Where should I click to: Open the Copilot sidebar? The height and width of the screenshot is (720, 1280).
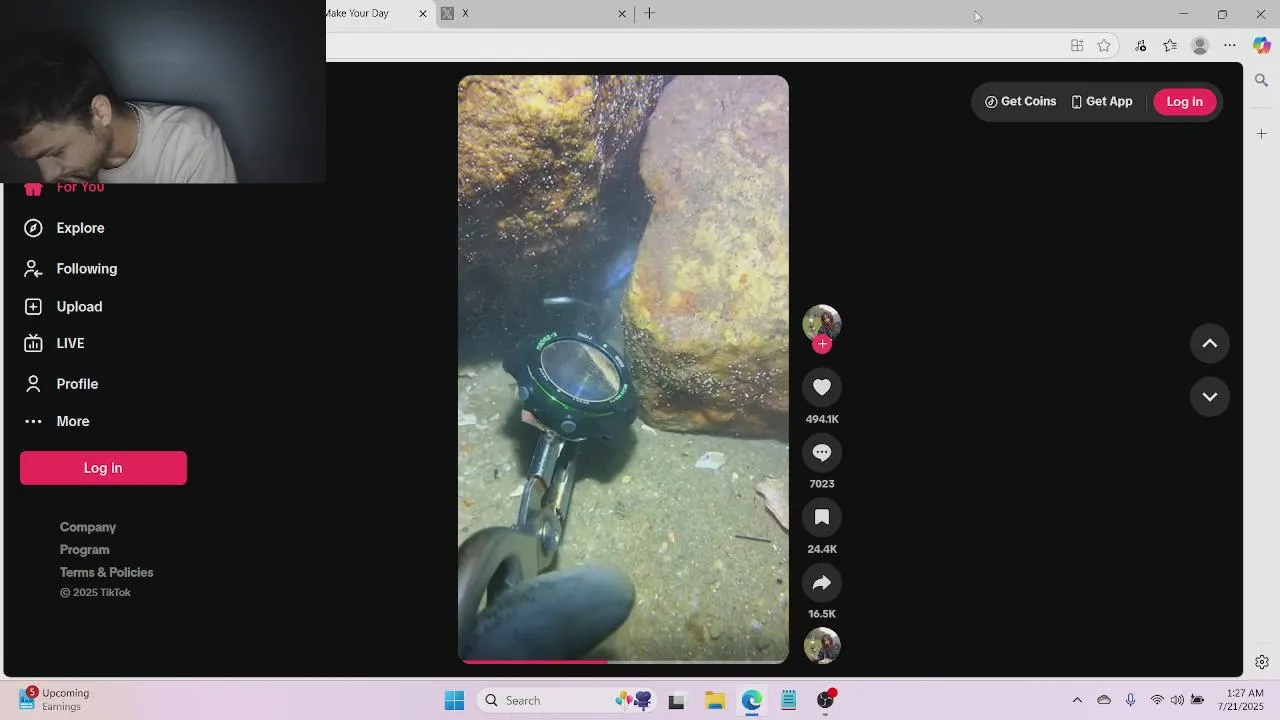pos(1261,46)
